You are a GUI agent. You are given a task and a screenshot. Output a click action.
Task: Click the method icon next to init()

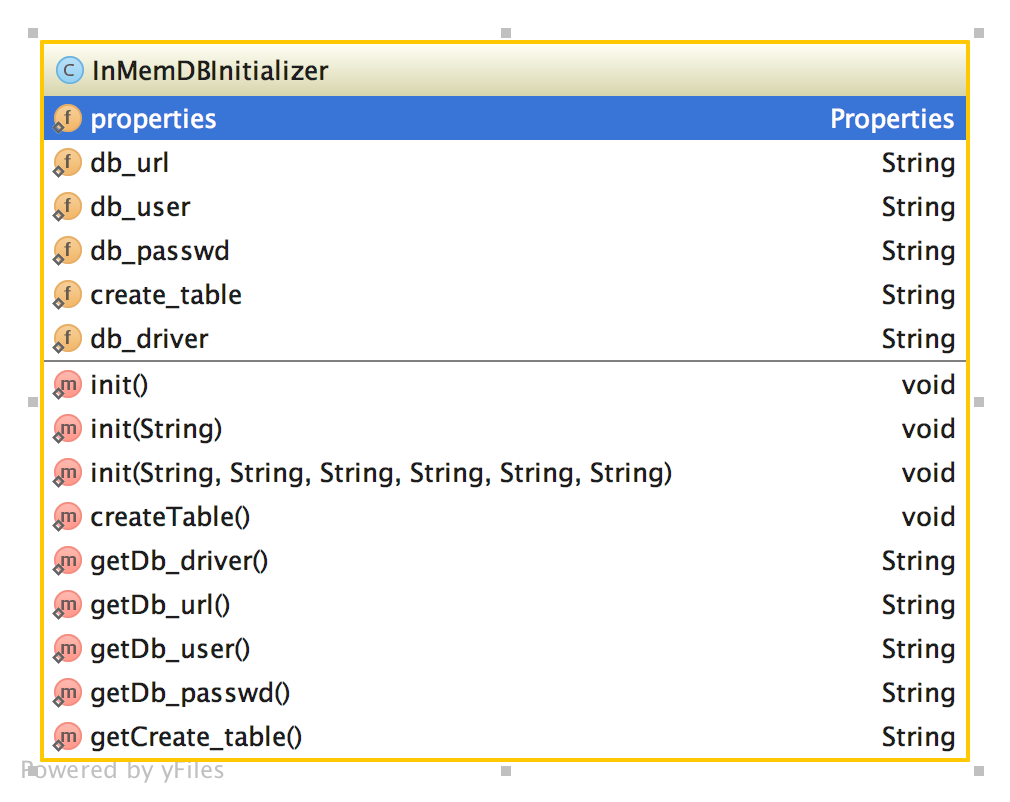pyautogui.click(x=67, y=385)
